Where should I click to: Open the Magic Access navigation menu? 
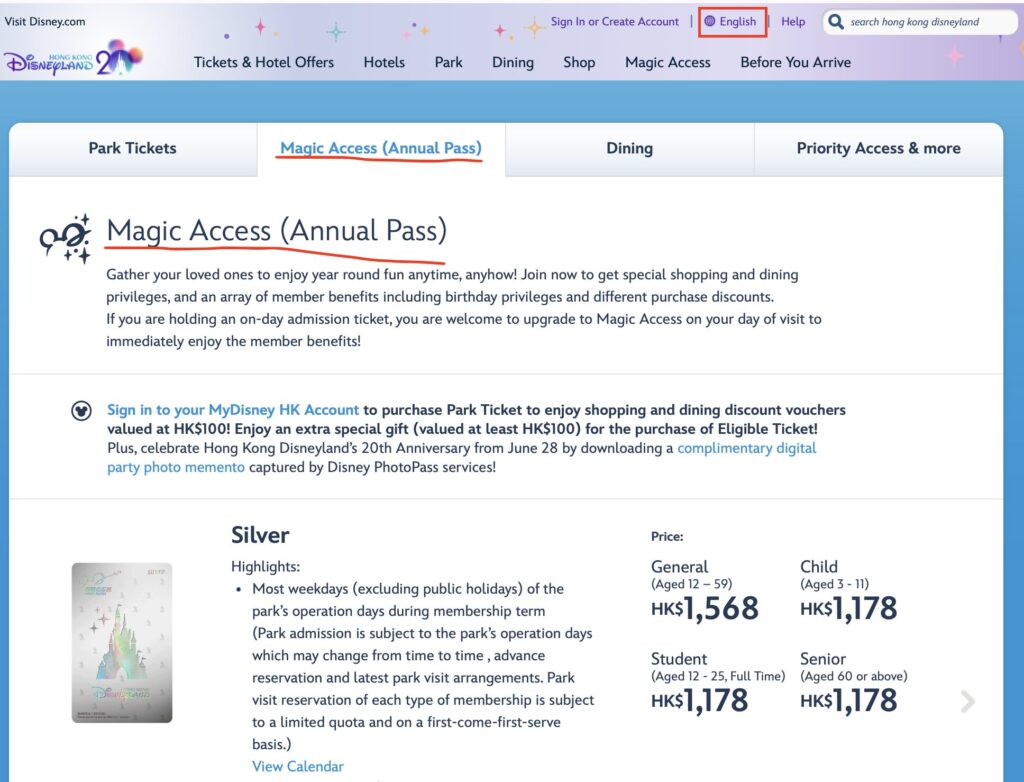pyautogui.click(x=667, y=62)
